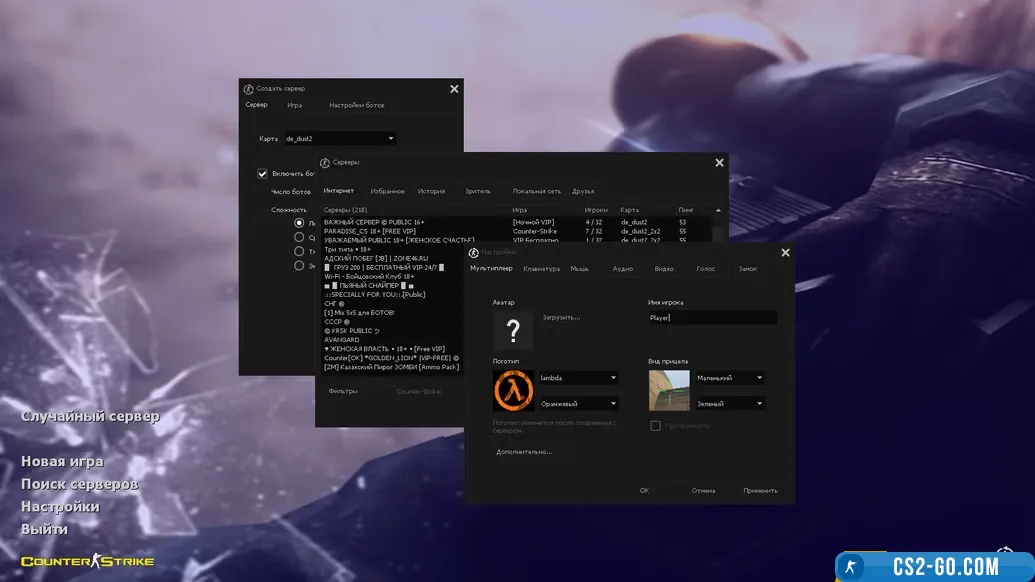Click the question-mark avatar placeholder
Screen dimensions: 1035x582
[513, 331]
